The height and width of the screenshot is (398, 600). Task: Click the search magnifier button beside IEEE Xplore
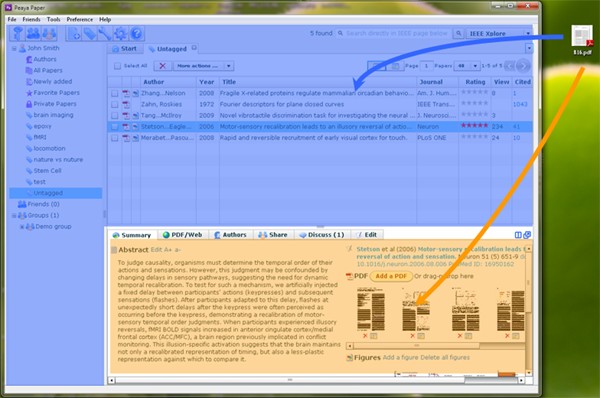[x=458, y=33]
